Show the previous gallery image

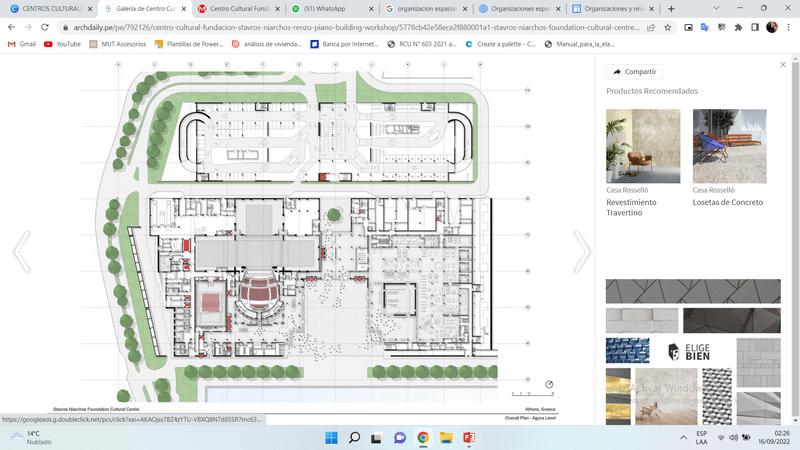22,252
